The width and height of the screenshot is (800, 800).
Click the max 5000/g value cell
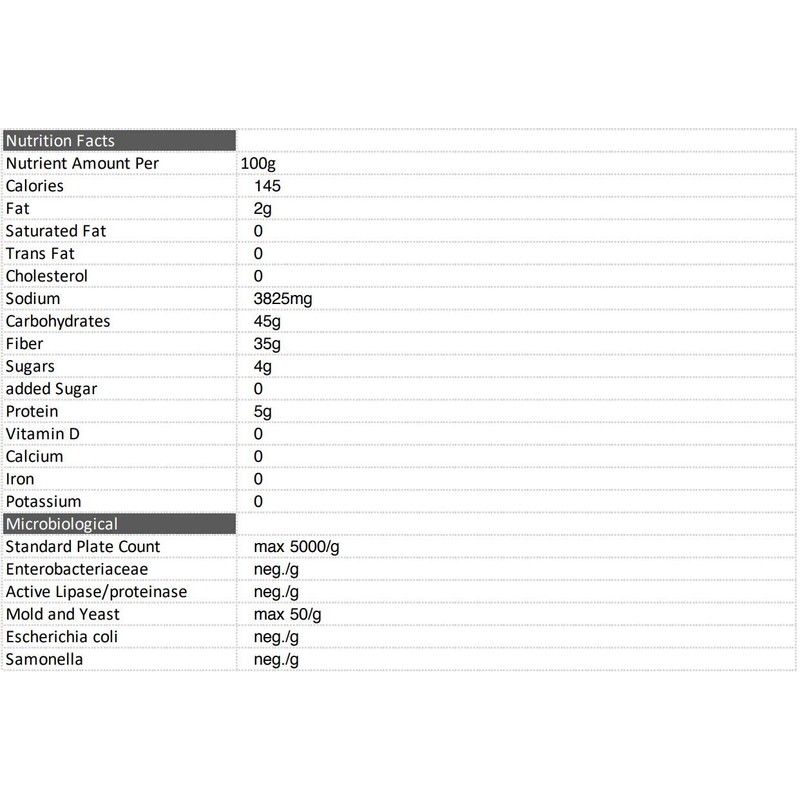[298, 547]
